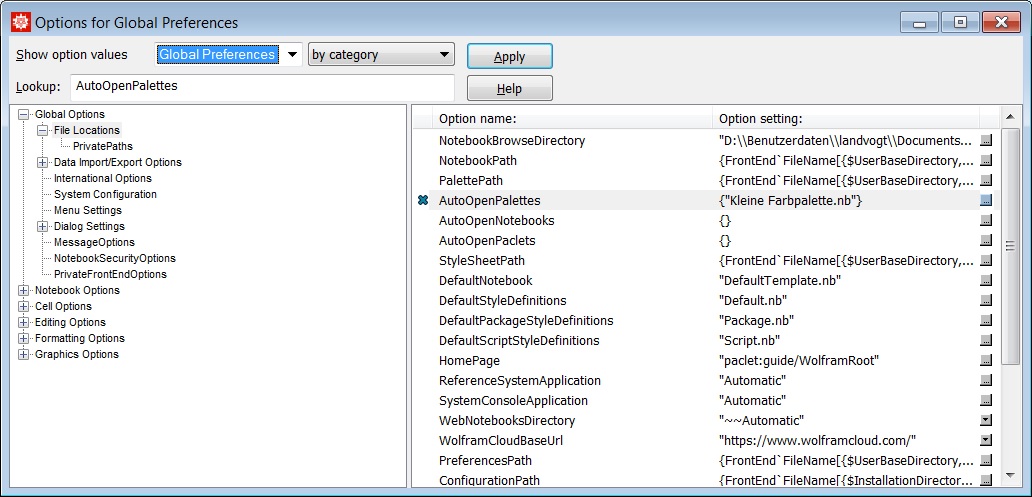This screenshot has width=1032, height=497.
Task: Open WolframCloudBaseUrl value dropdown
Action: (985, 440)
